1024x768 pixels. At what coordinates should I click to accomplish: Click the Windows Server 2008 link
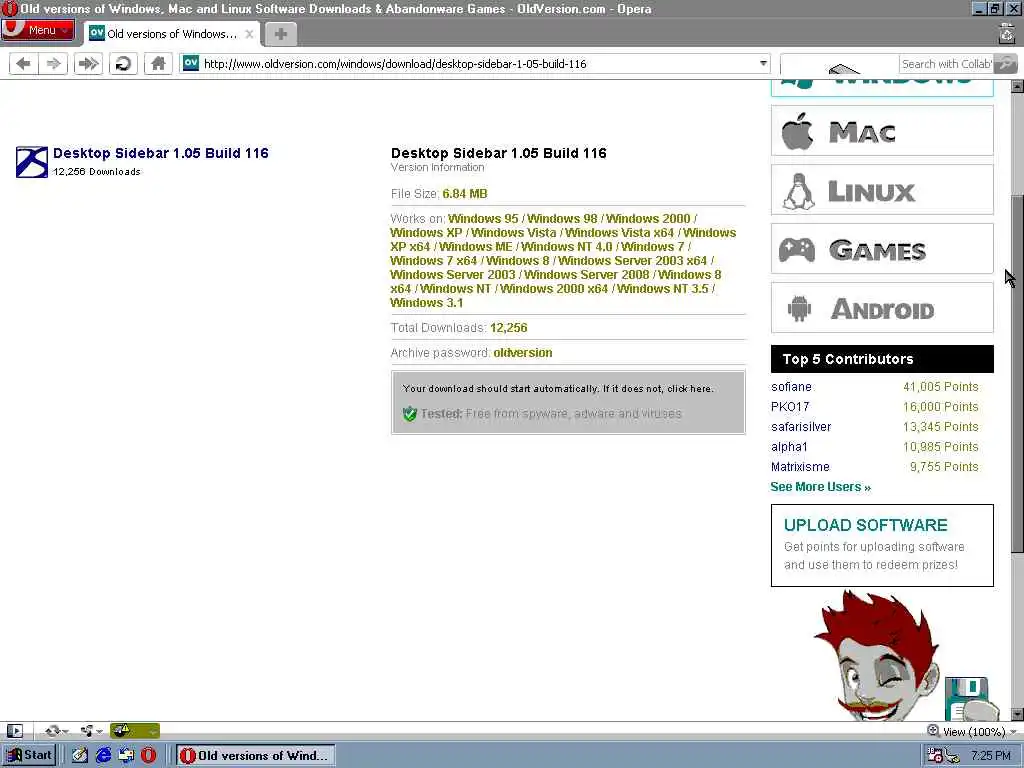pos(586,275)
